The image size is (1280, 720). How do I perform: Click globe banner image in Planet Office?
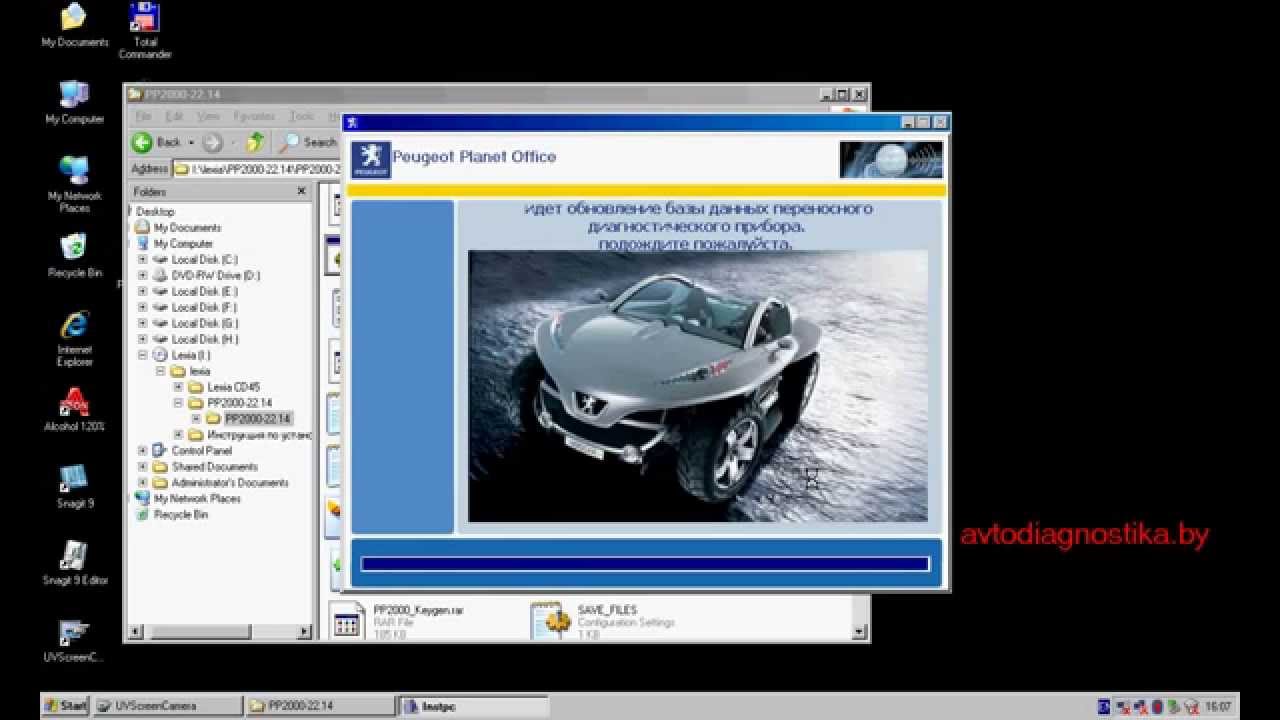891,160
